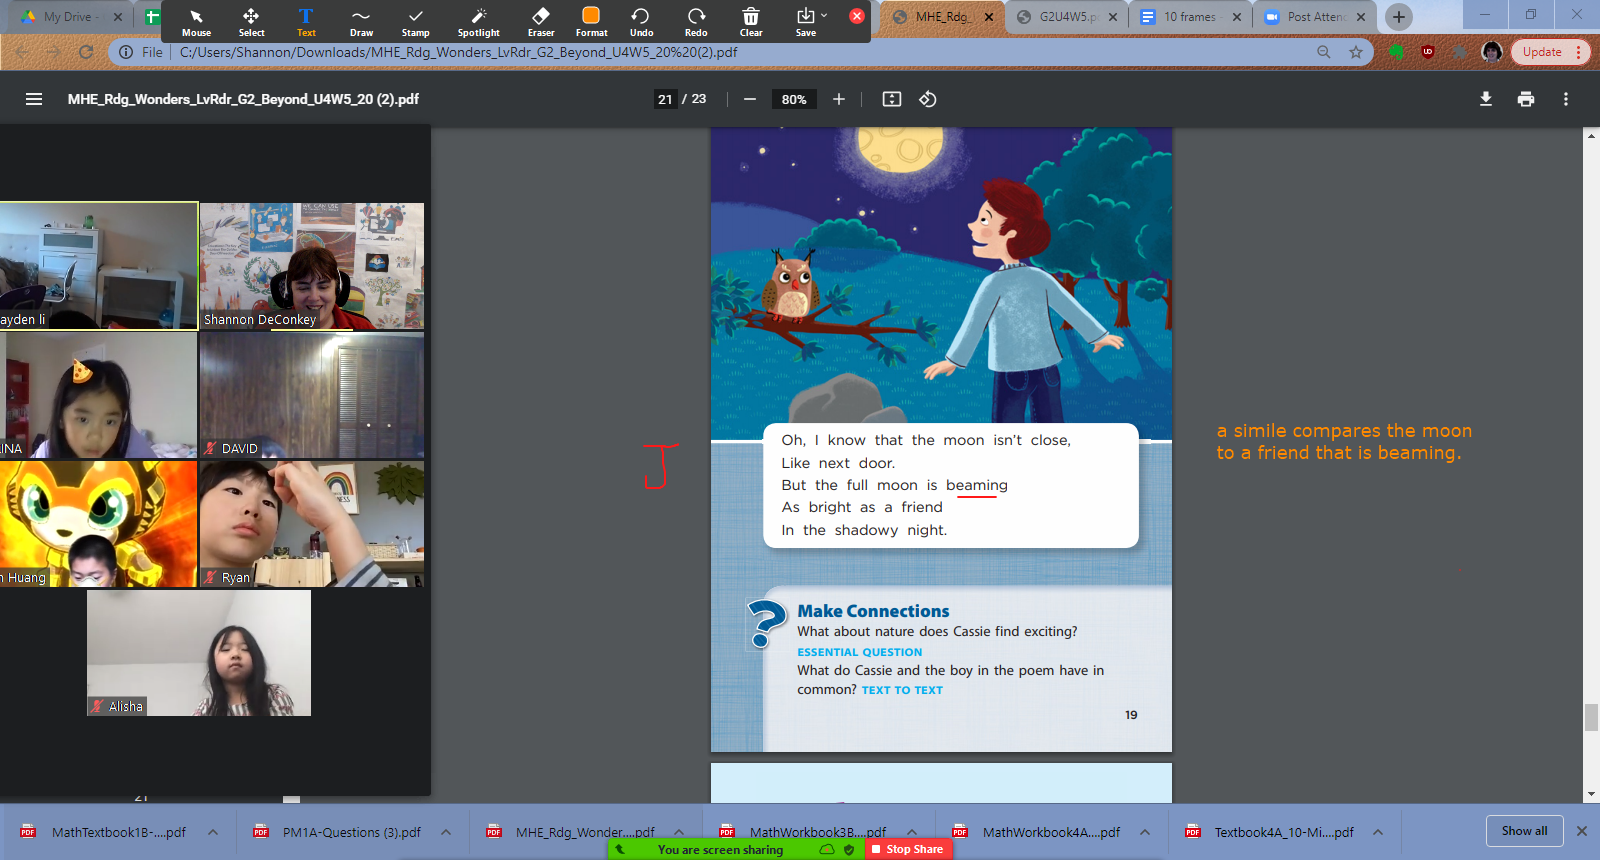Stop the Zoom screen share
This screenshot has width=1600, height=860.
tap(907, 849)
